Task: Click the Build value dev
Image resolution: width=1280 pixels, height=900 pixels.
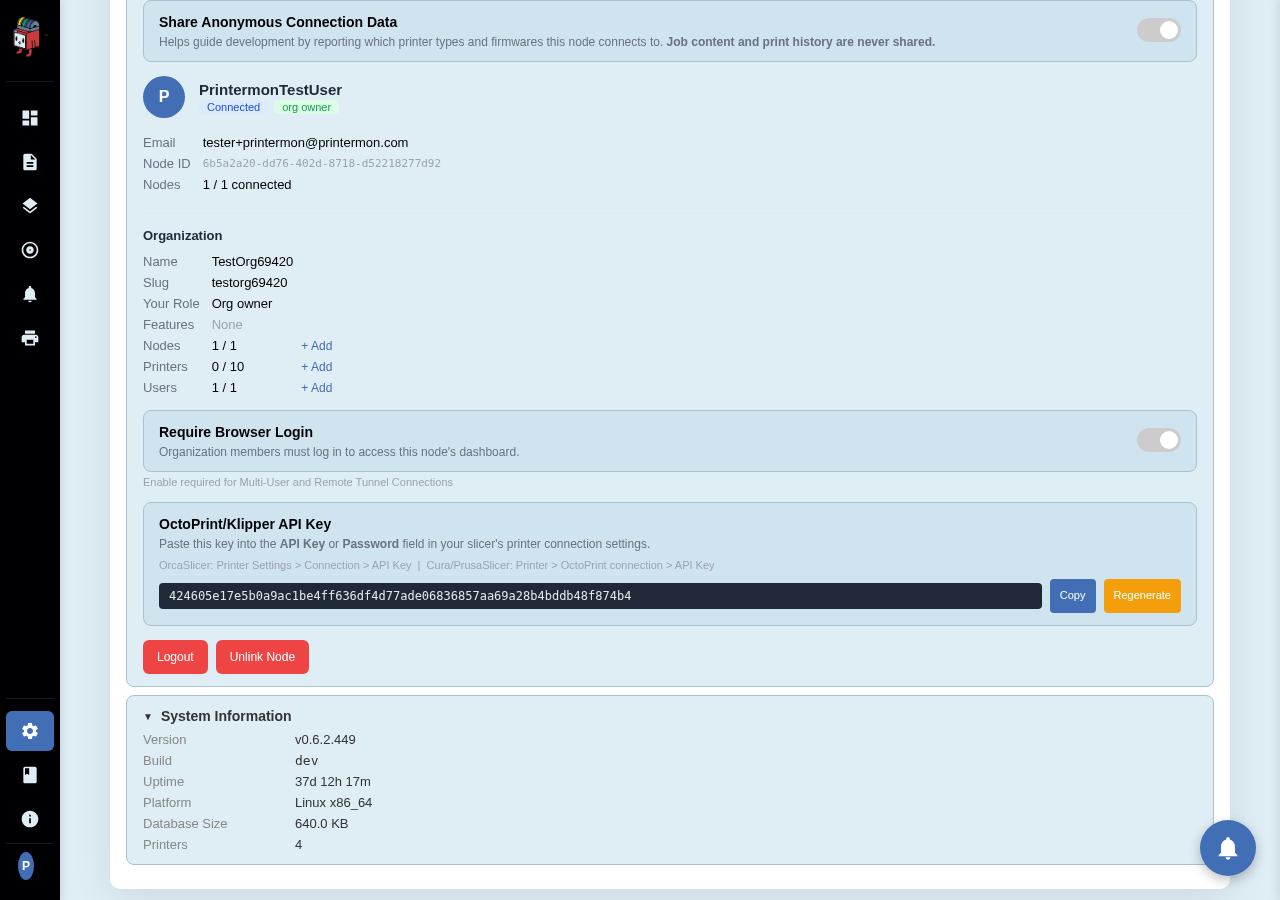Action: coord(307,761)
